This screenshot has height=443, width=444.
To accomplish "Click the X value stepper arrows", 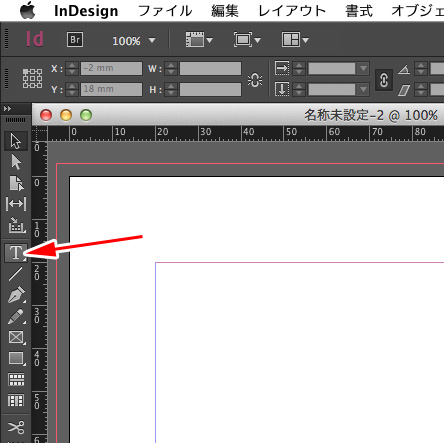I will click(72, 68).
